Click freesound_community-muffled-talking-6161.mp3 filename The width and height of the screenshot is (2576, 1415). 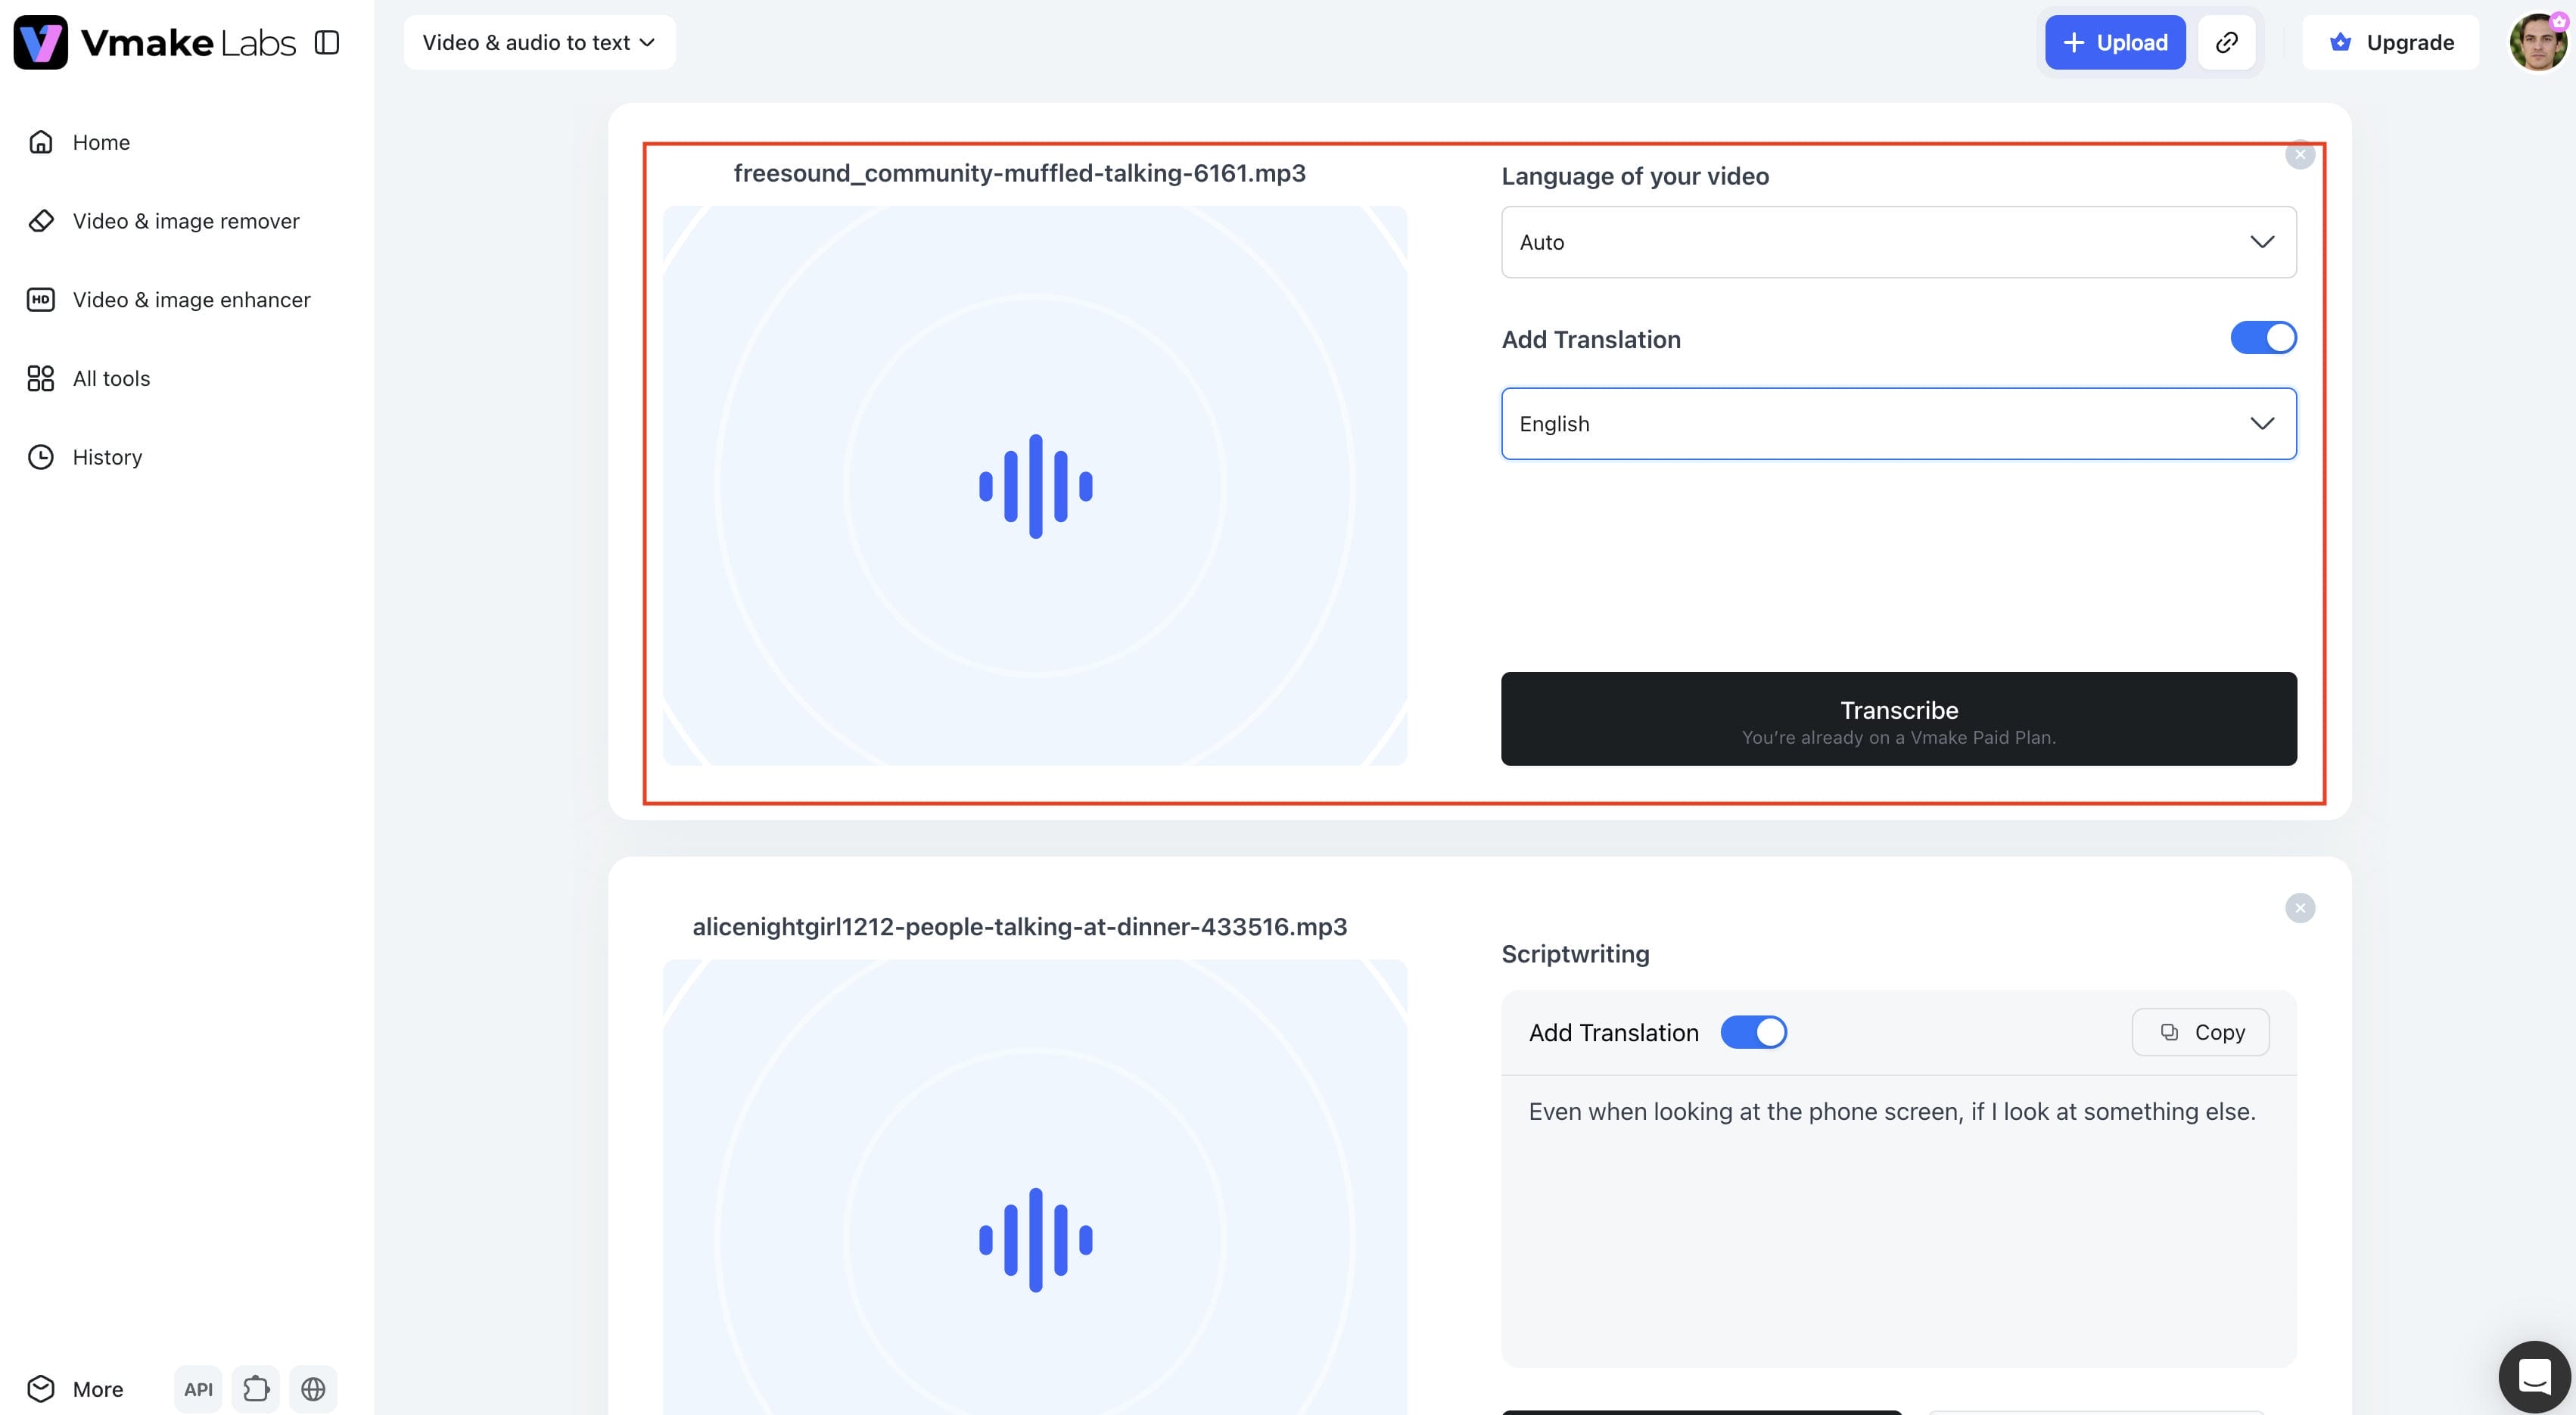tap(1019, 173)
